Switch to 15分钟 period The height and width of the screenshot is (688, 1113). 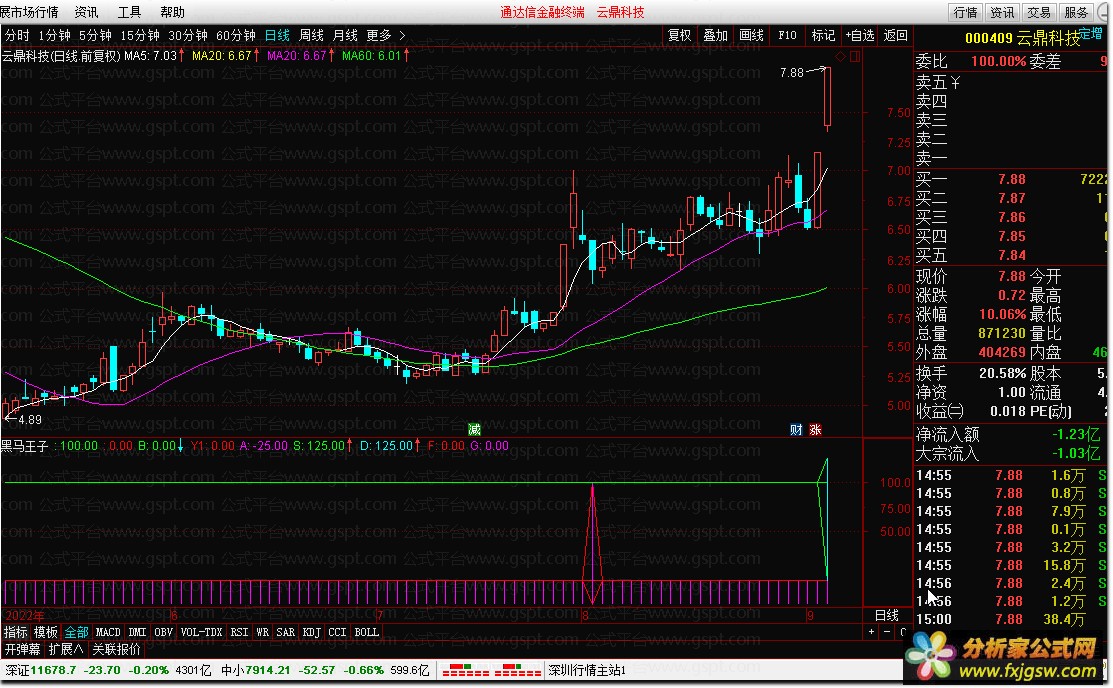[140, 35]
